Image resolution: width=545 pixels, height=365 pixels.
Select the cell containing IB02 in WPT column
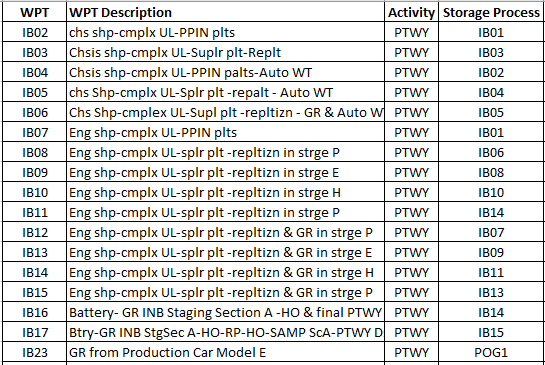(34, 32)
